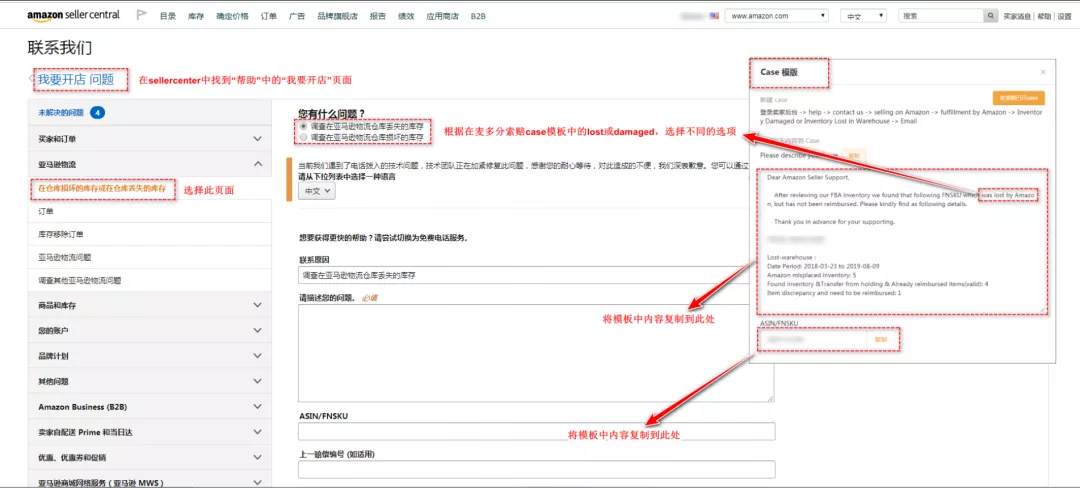Expand the 卖家自配送 Prime 和当日达 section

[150, 432]
